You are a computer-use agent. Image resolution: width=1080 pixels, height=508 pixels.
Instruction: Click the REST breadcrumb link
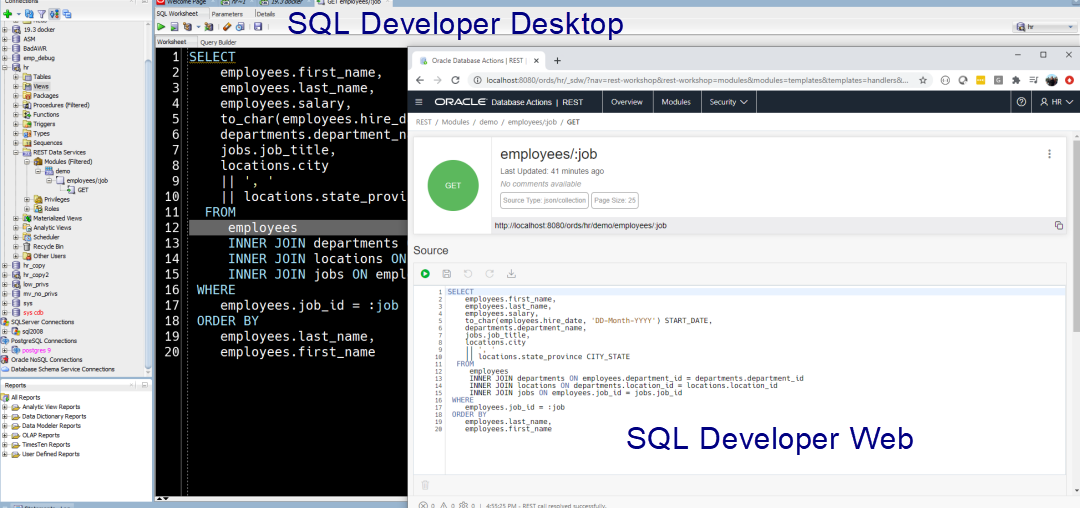click(x=424, y=122)
